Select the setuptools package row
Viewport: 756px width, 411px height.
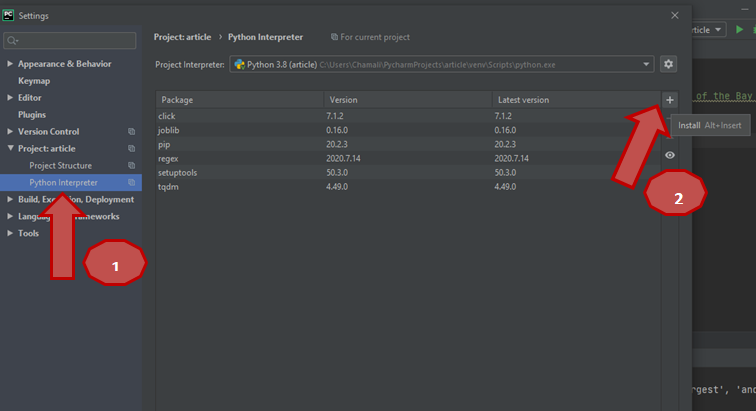pyautogui.click(x=408, y=172)
